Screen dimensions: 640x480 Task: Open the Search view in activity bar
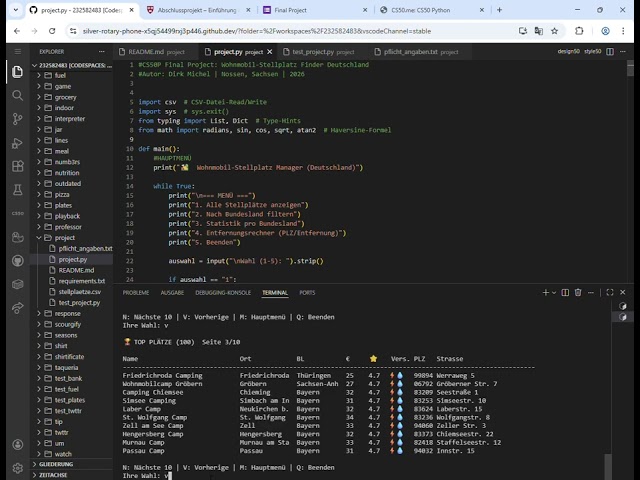point(17,95)
